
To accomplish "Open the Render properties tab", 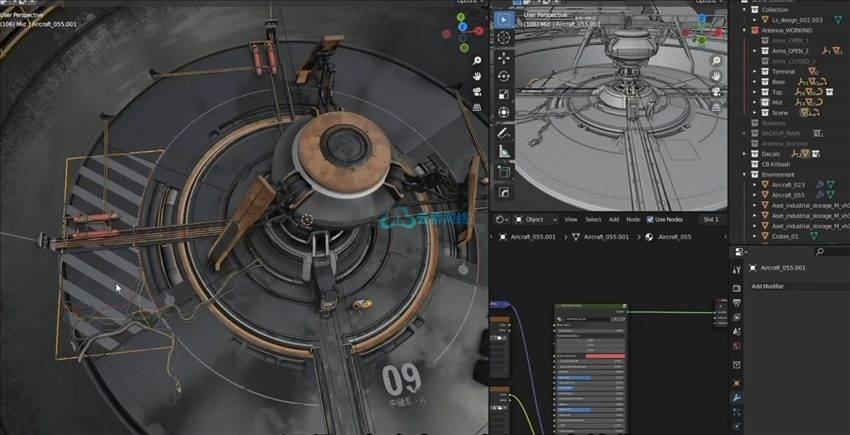I will click(x=736, y=288).
